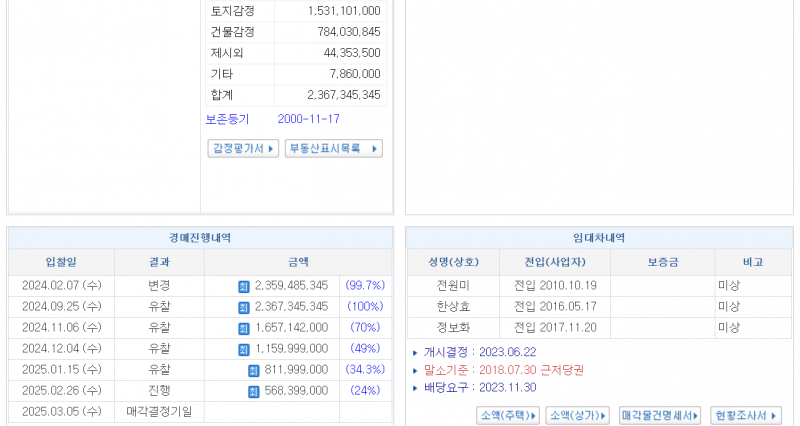Click the (24%) percentage in auction history
The image size is (800, 426).
(x=365, y=391)
